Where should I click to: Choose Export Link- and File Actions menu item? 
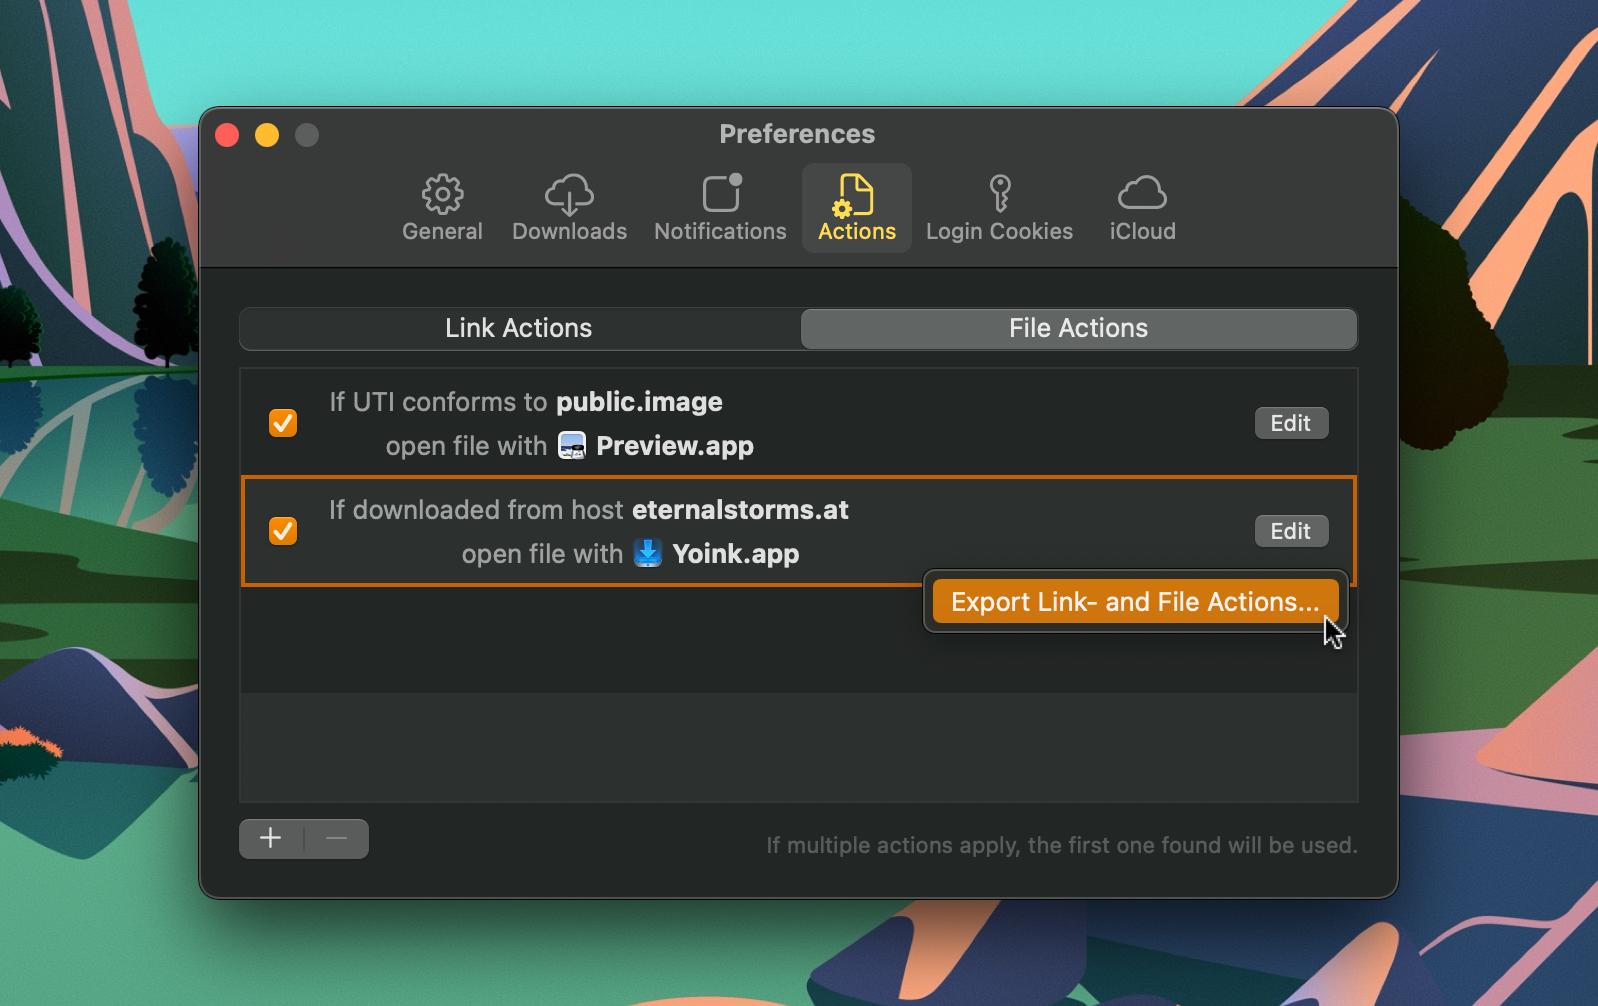(1134, 602)
